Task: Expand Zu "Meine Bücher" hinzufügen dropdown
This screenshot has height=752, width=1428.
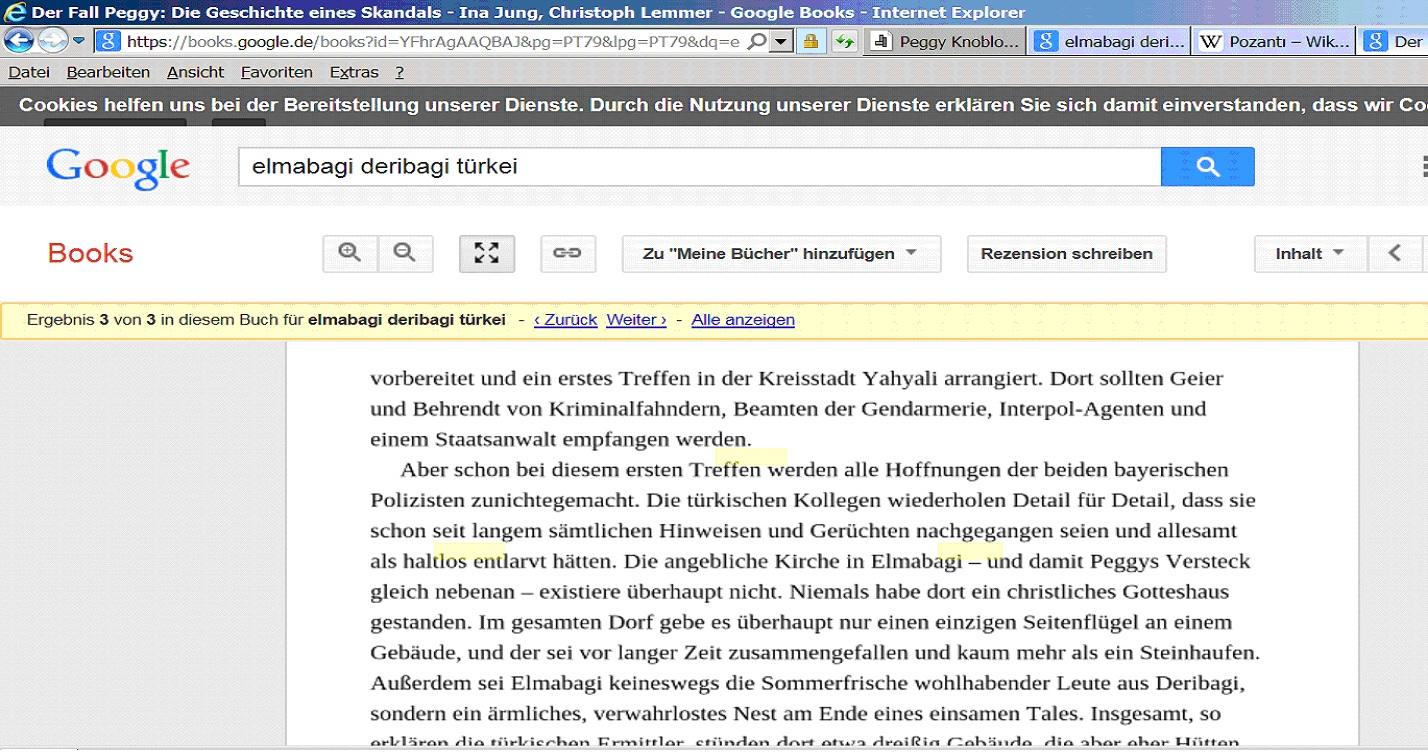Action: point(781,253)
